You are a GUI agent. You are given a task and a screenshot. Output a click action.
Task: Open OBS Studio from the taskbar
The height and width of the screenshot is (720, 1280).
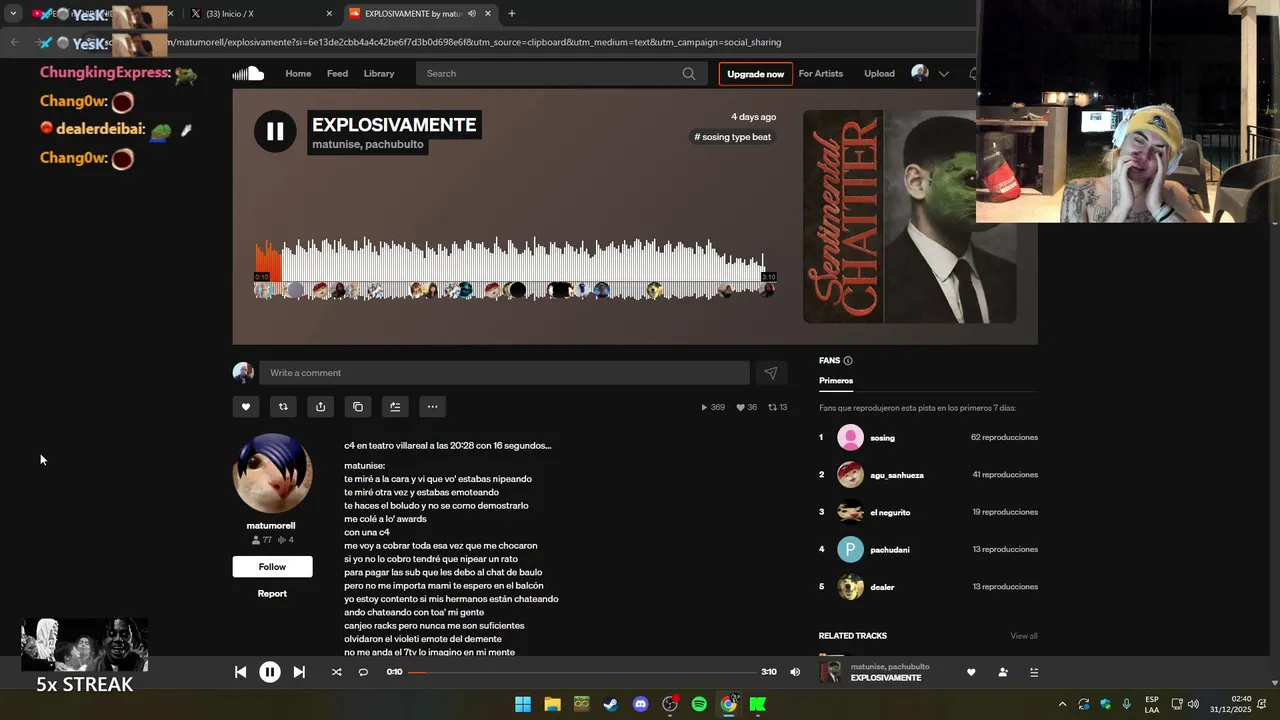670,704
